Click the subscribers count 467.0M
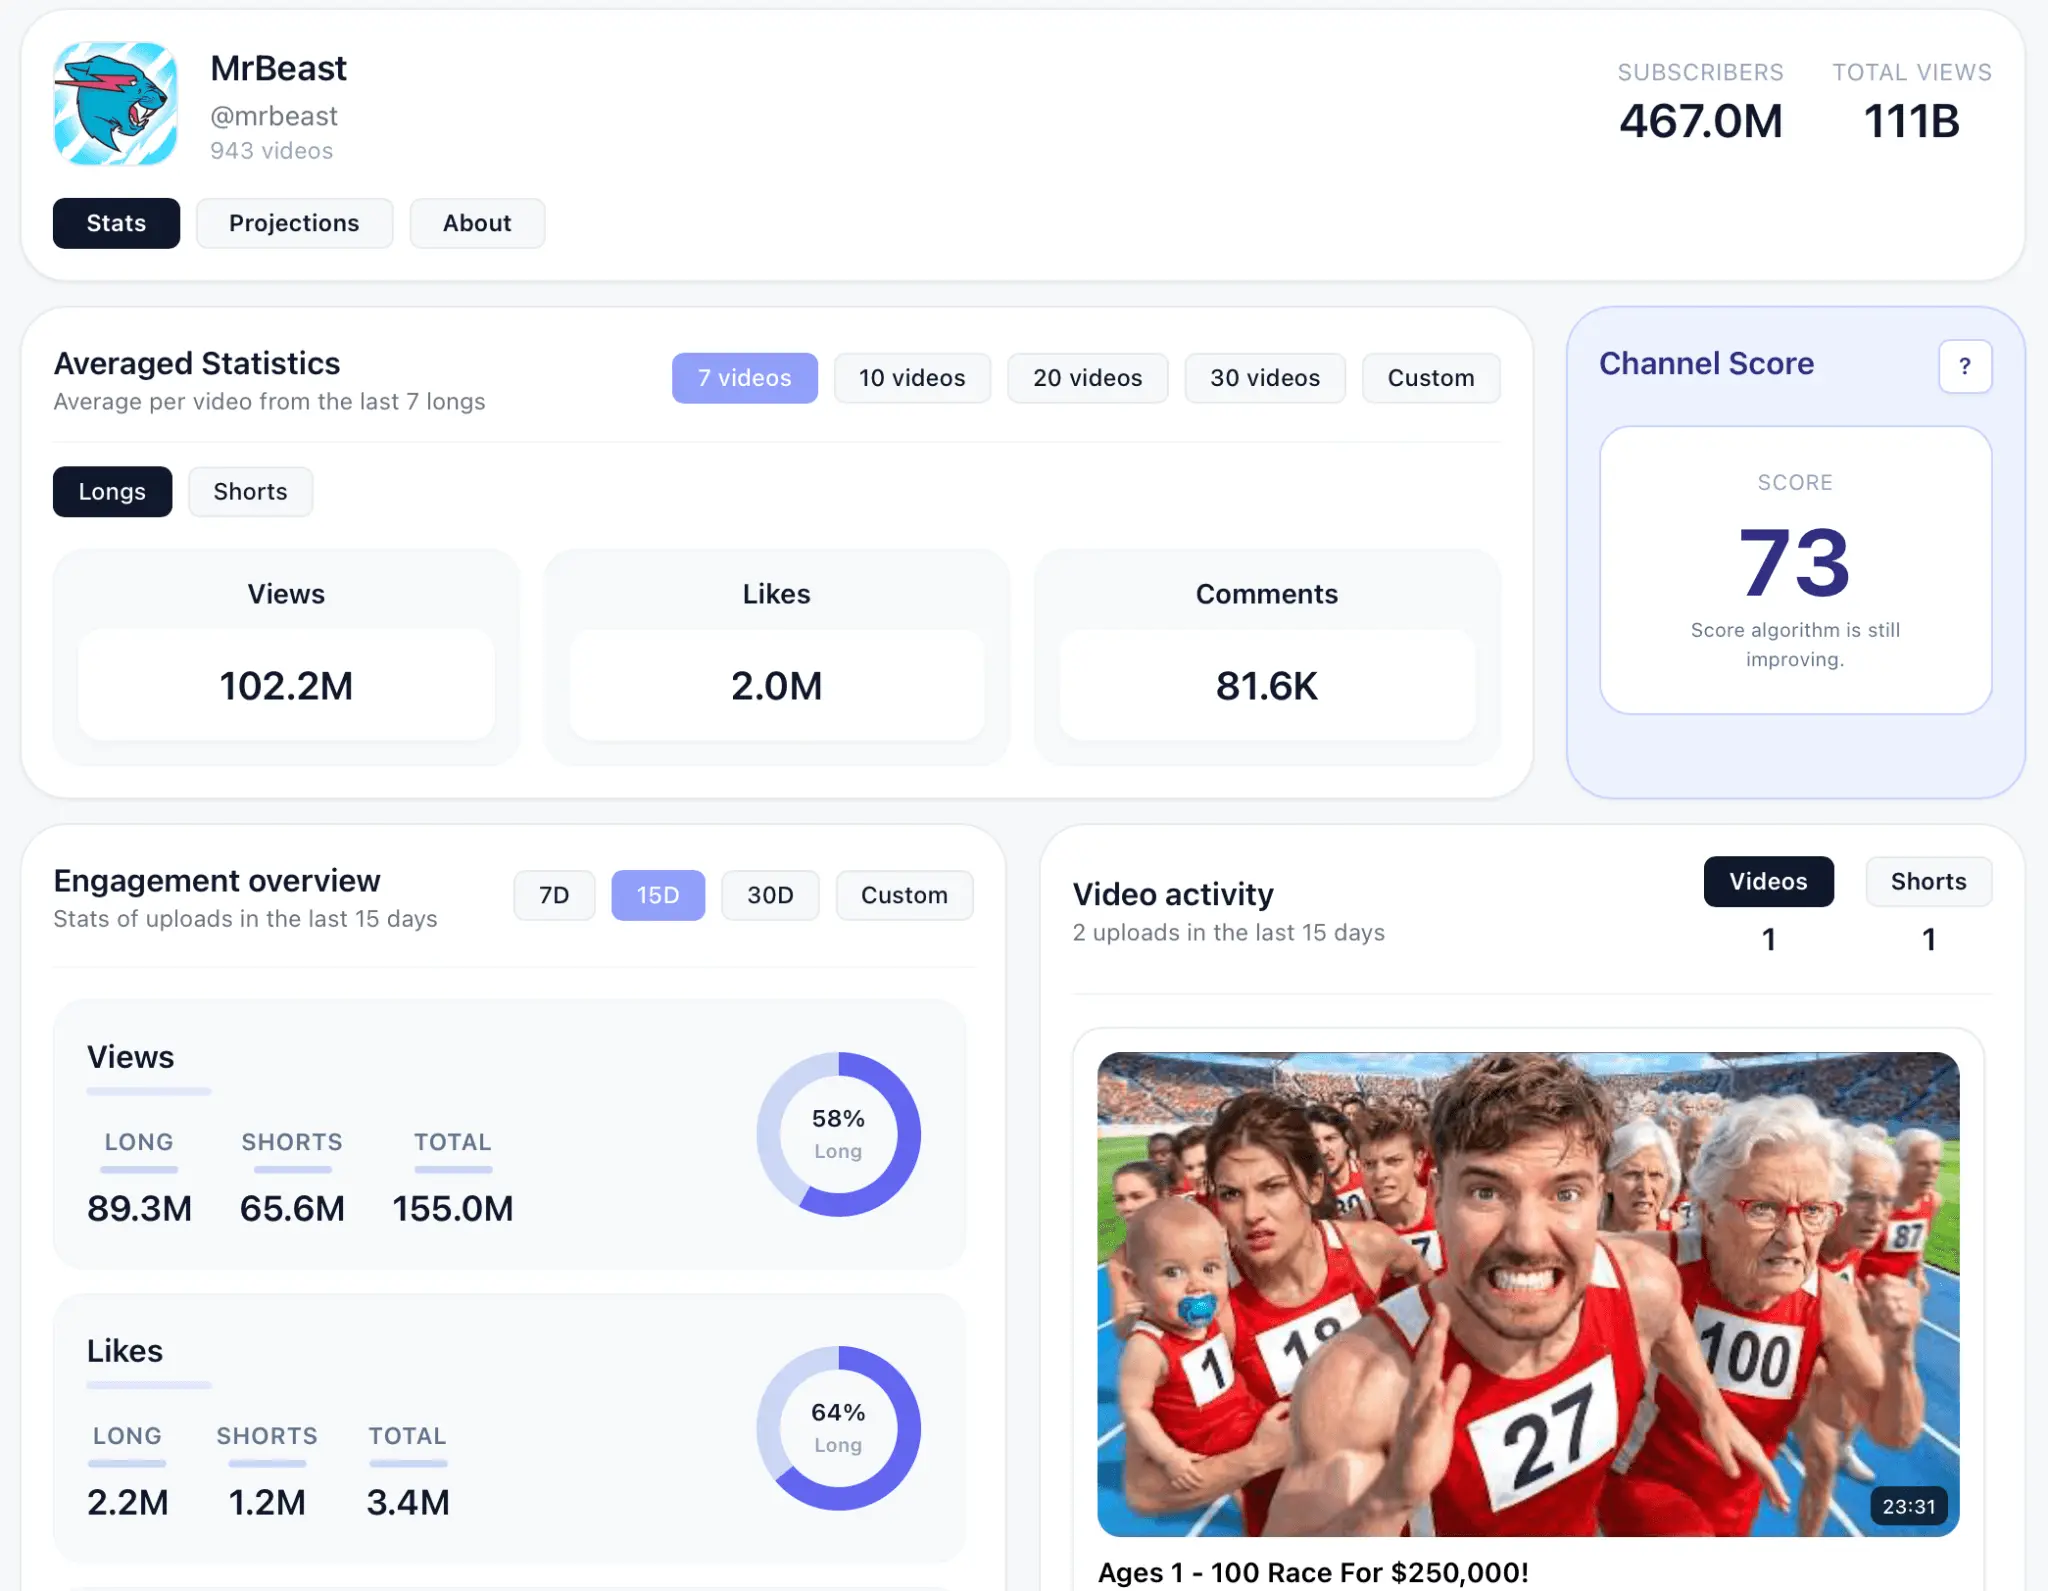 pos(1701,121)
